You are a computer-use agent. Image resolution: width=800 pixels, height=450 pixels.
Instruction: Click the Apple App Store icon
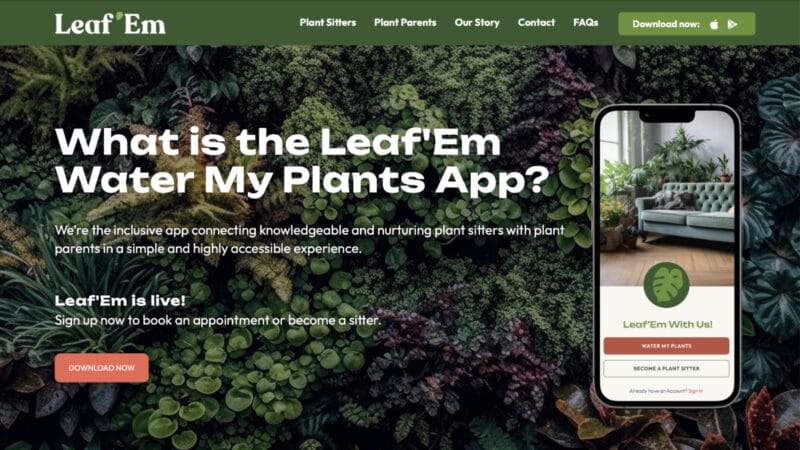[714, 24]
